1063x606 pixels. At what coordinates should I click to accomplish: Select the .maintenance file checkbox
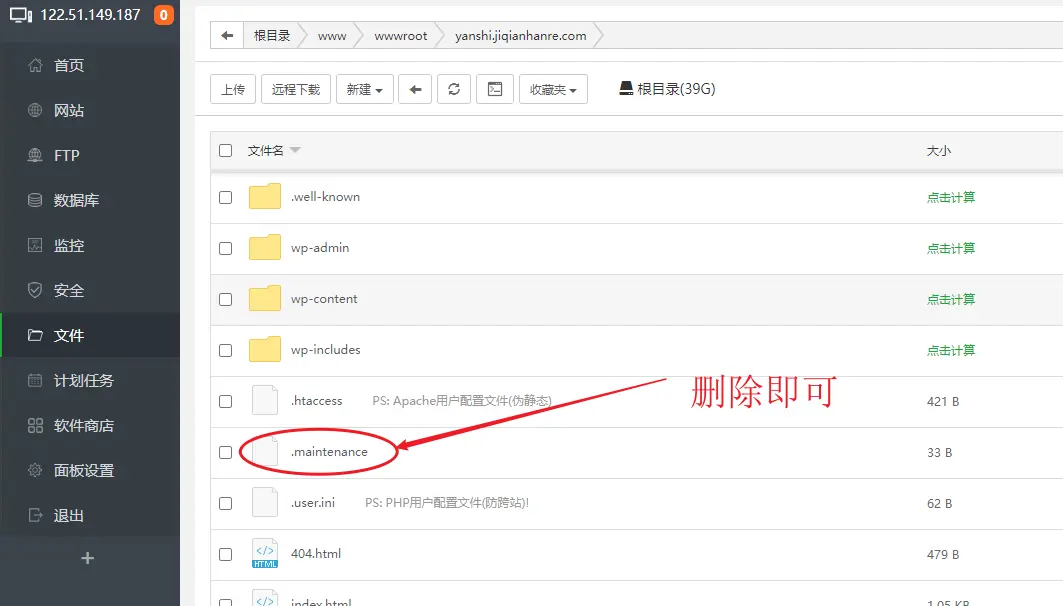(225, 452)
